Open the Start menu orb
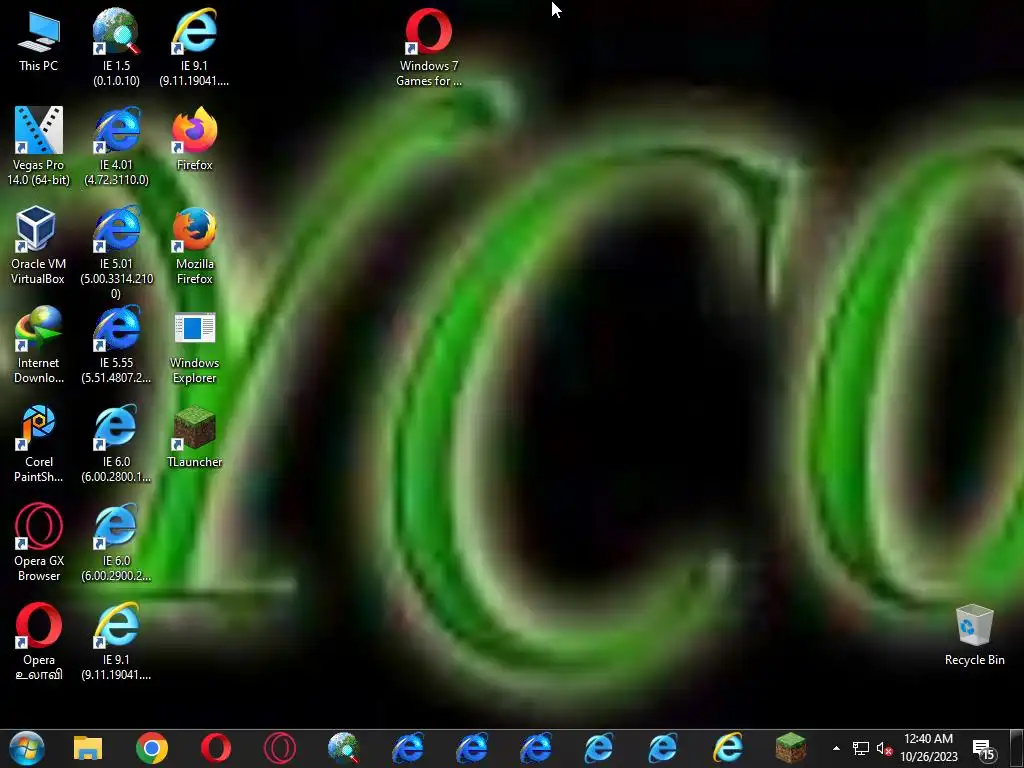The image size is (1024, 768). 27,748
